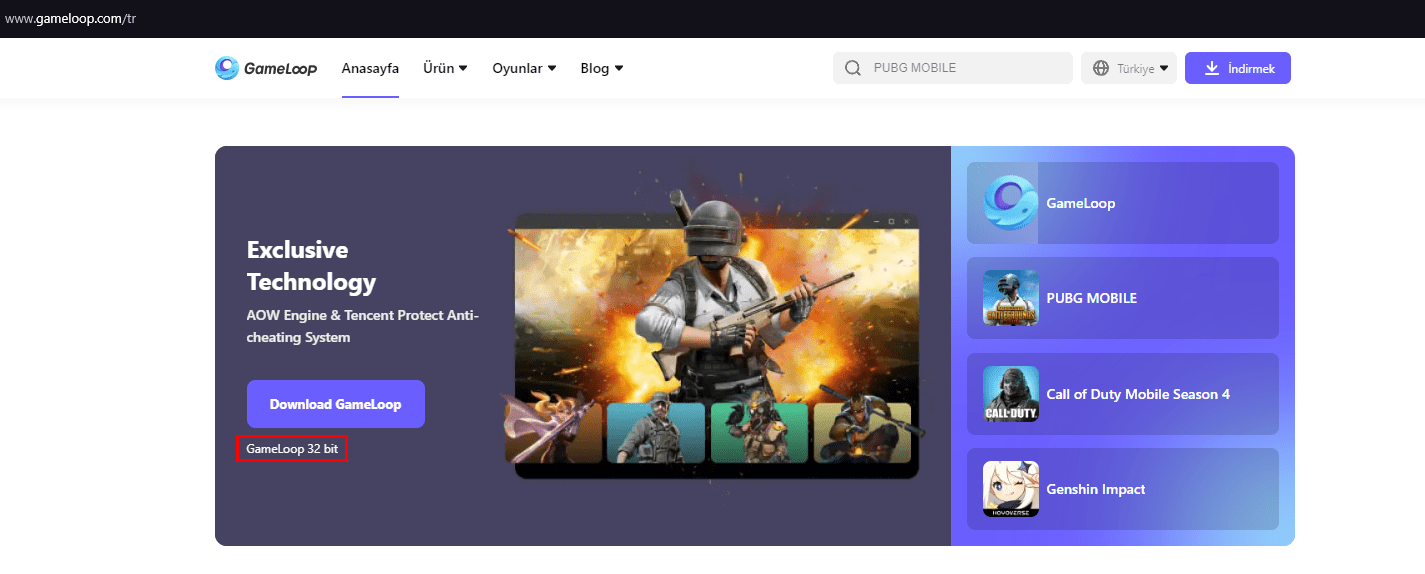
Task: Select the GameLoop card title
Action: (1080, 203)
